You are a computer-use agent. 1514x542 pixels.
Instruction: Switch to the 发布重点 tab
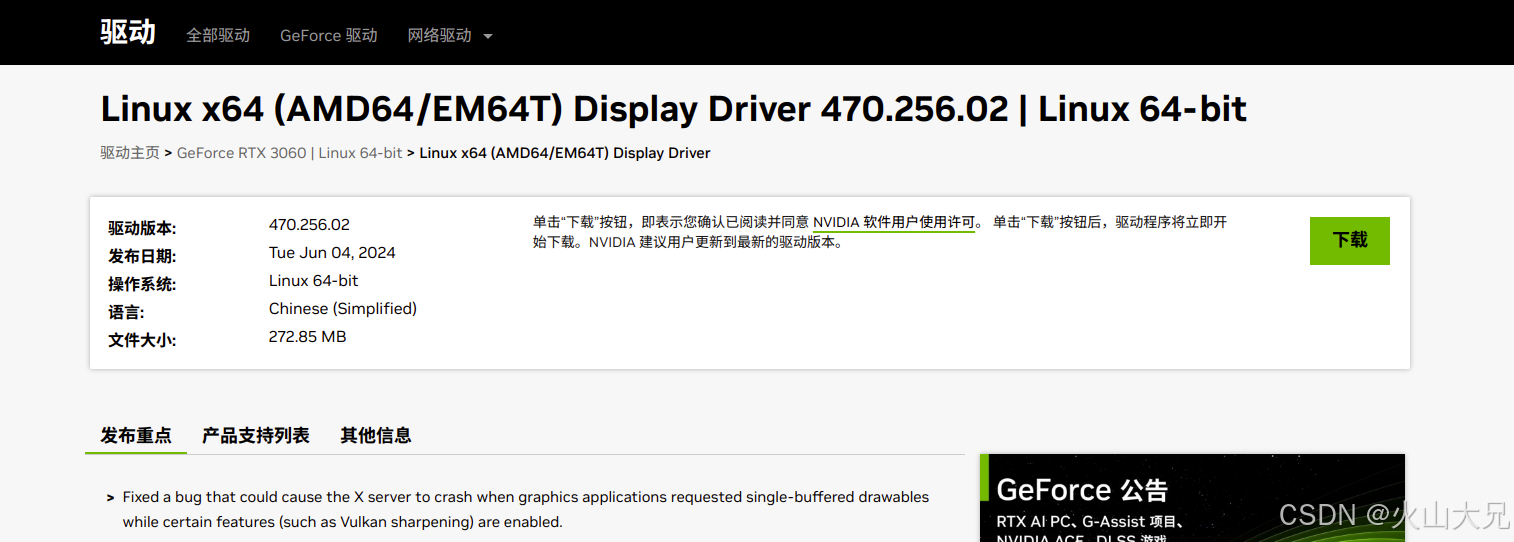[x=136, y=435]
